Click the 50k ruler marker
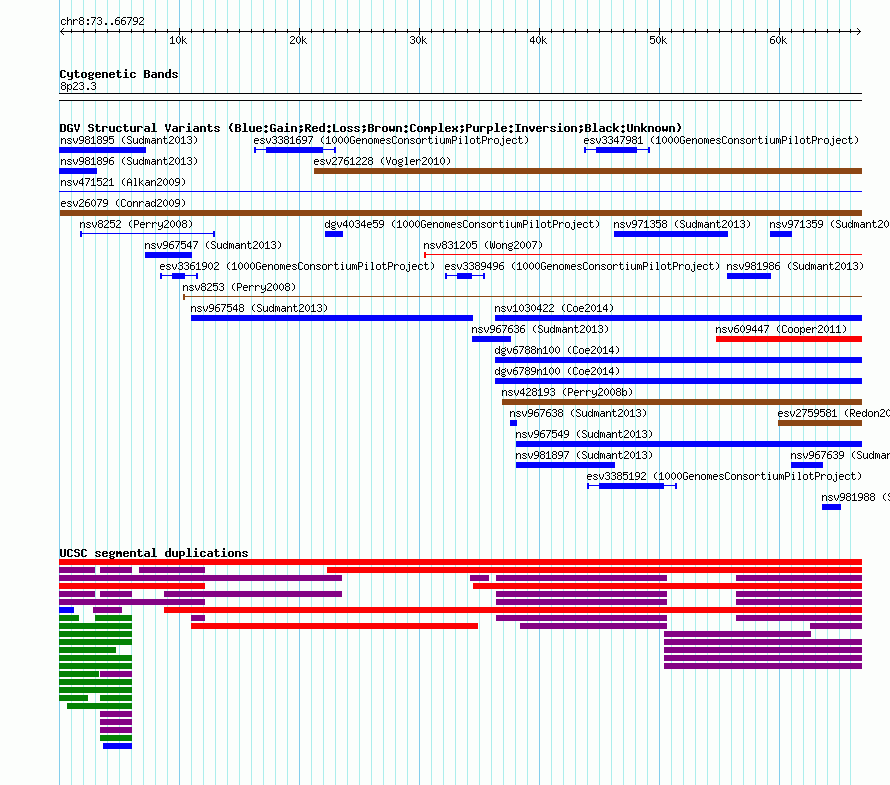This screenshot has height=785, width=890. click(x=658, y=40)
